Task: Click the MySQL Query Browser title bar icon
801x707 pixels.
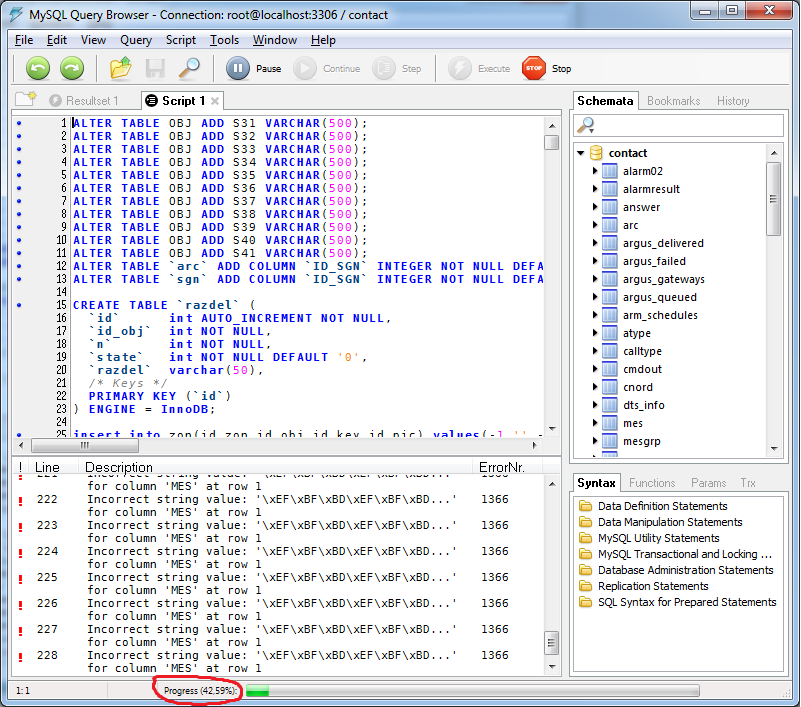Action: pos(16,14)
